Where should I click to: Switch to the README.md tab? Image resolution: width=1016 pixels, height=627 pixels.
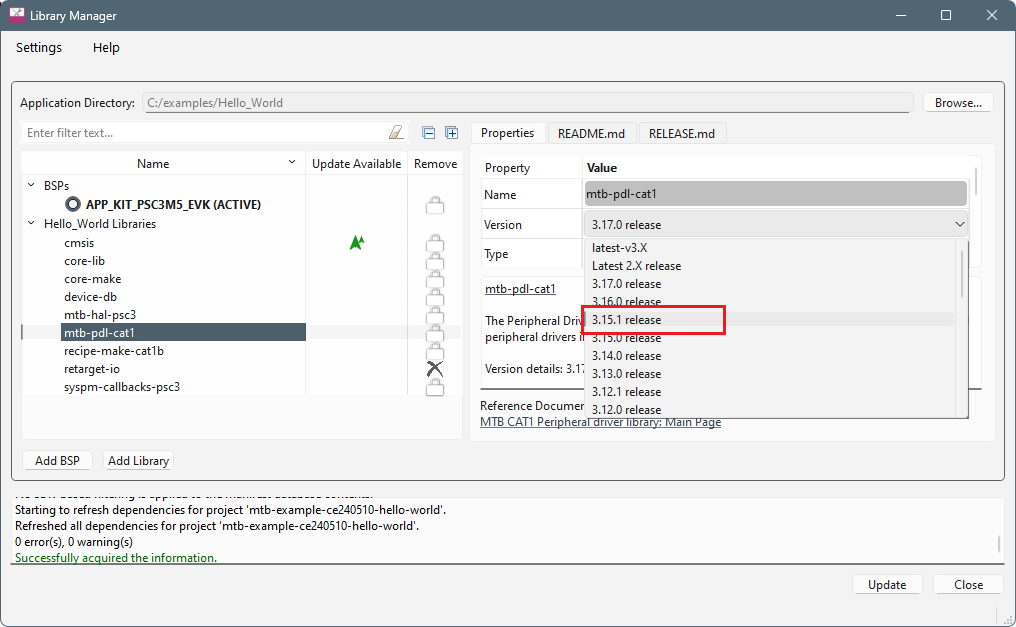591,133
